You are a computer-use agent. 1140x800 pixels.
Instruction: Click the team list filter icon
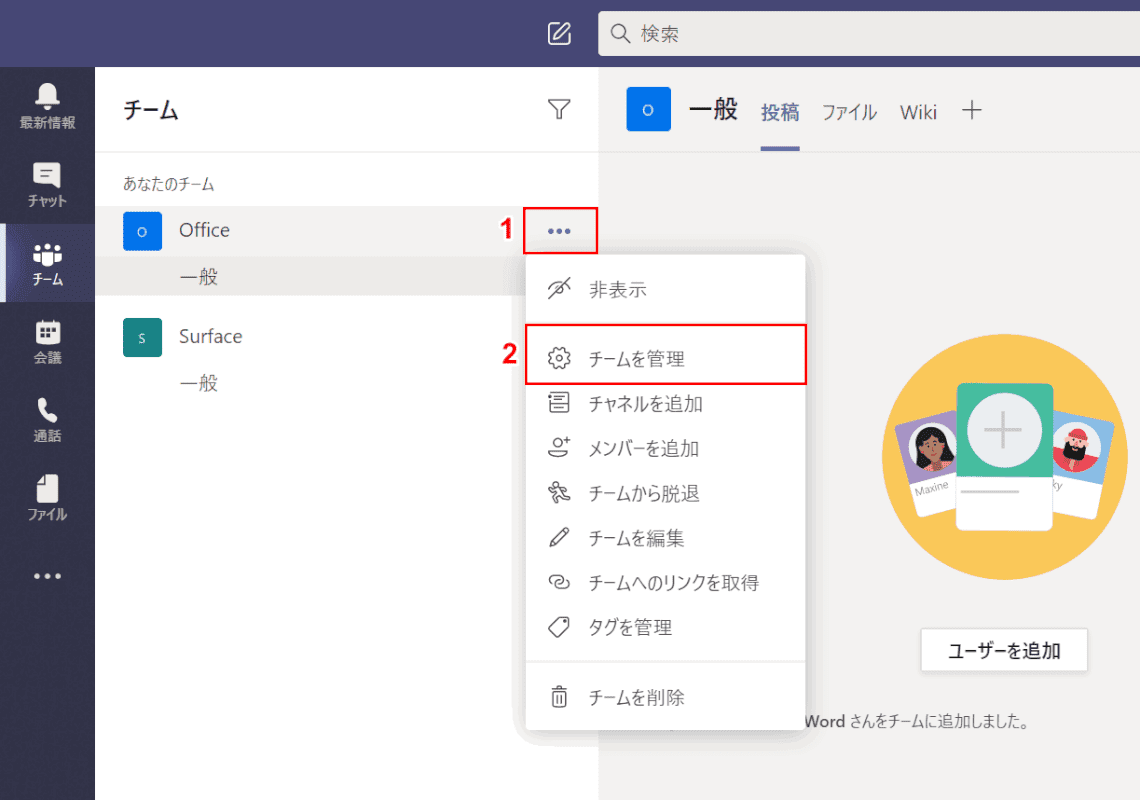[558, 109]
